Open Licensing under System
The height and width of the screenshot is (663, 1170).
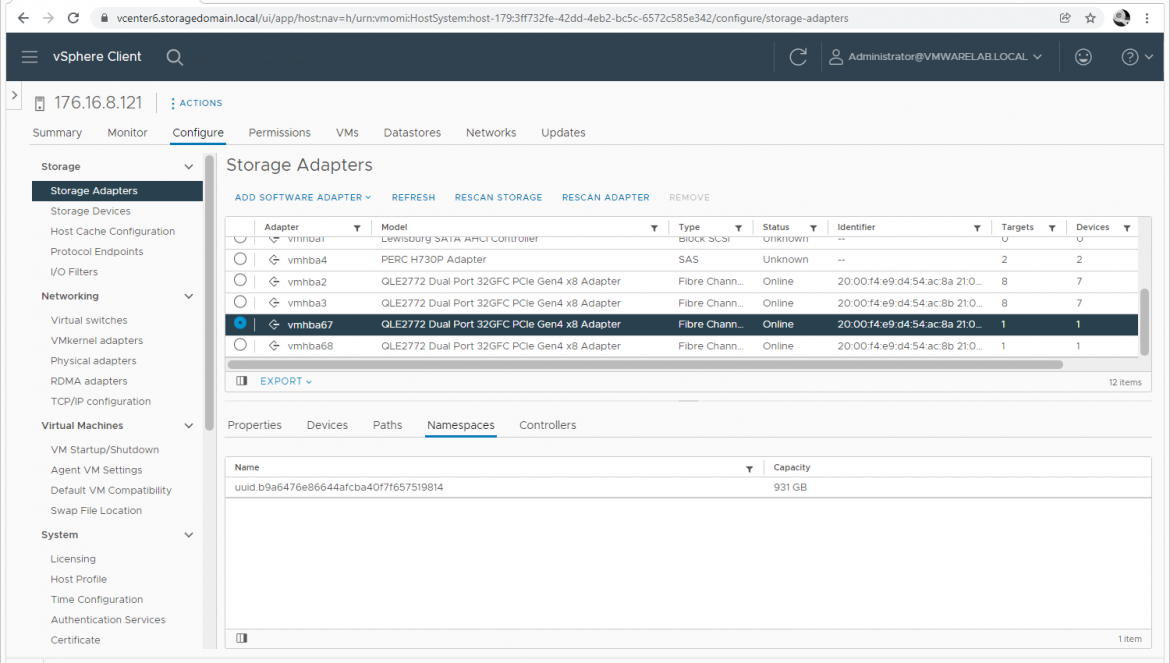(x=73, y=559)
